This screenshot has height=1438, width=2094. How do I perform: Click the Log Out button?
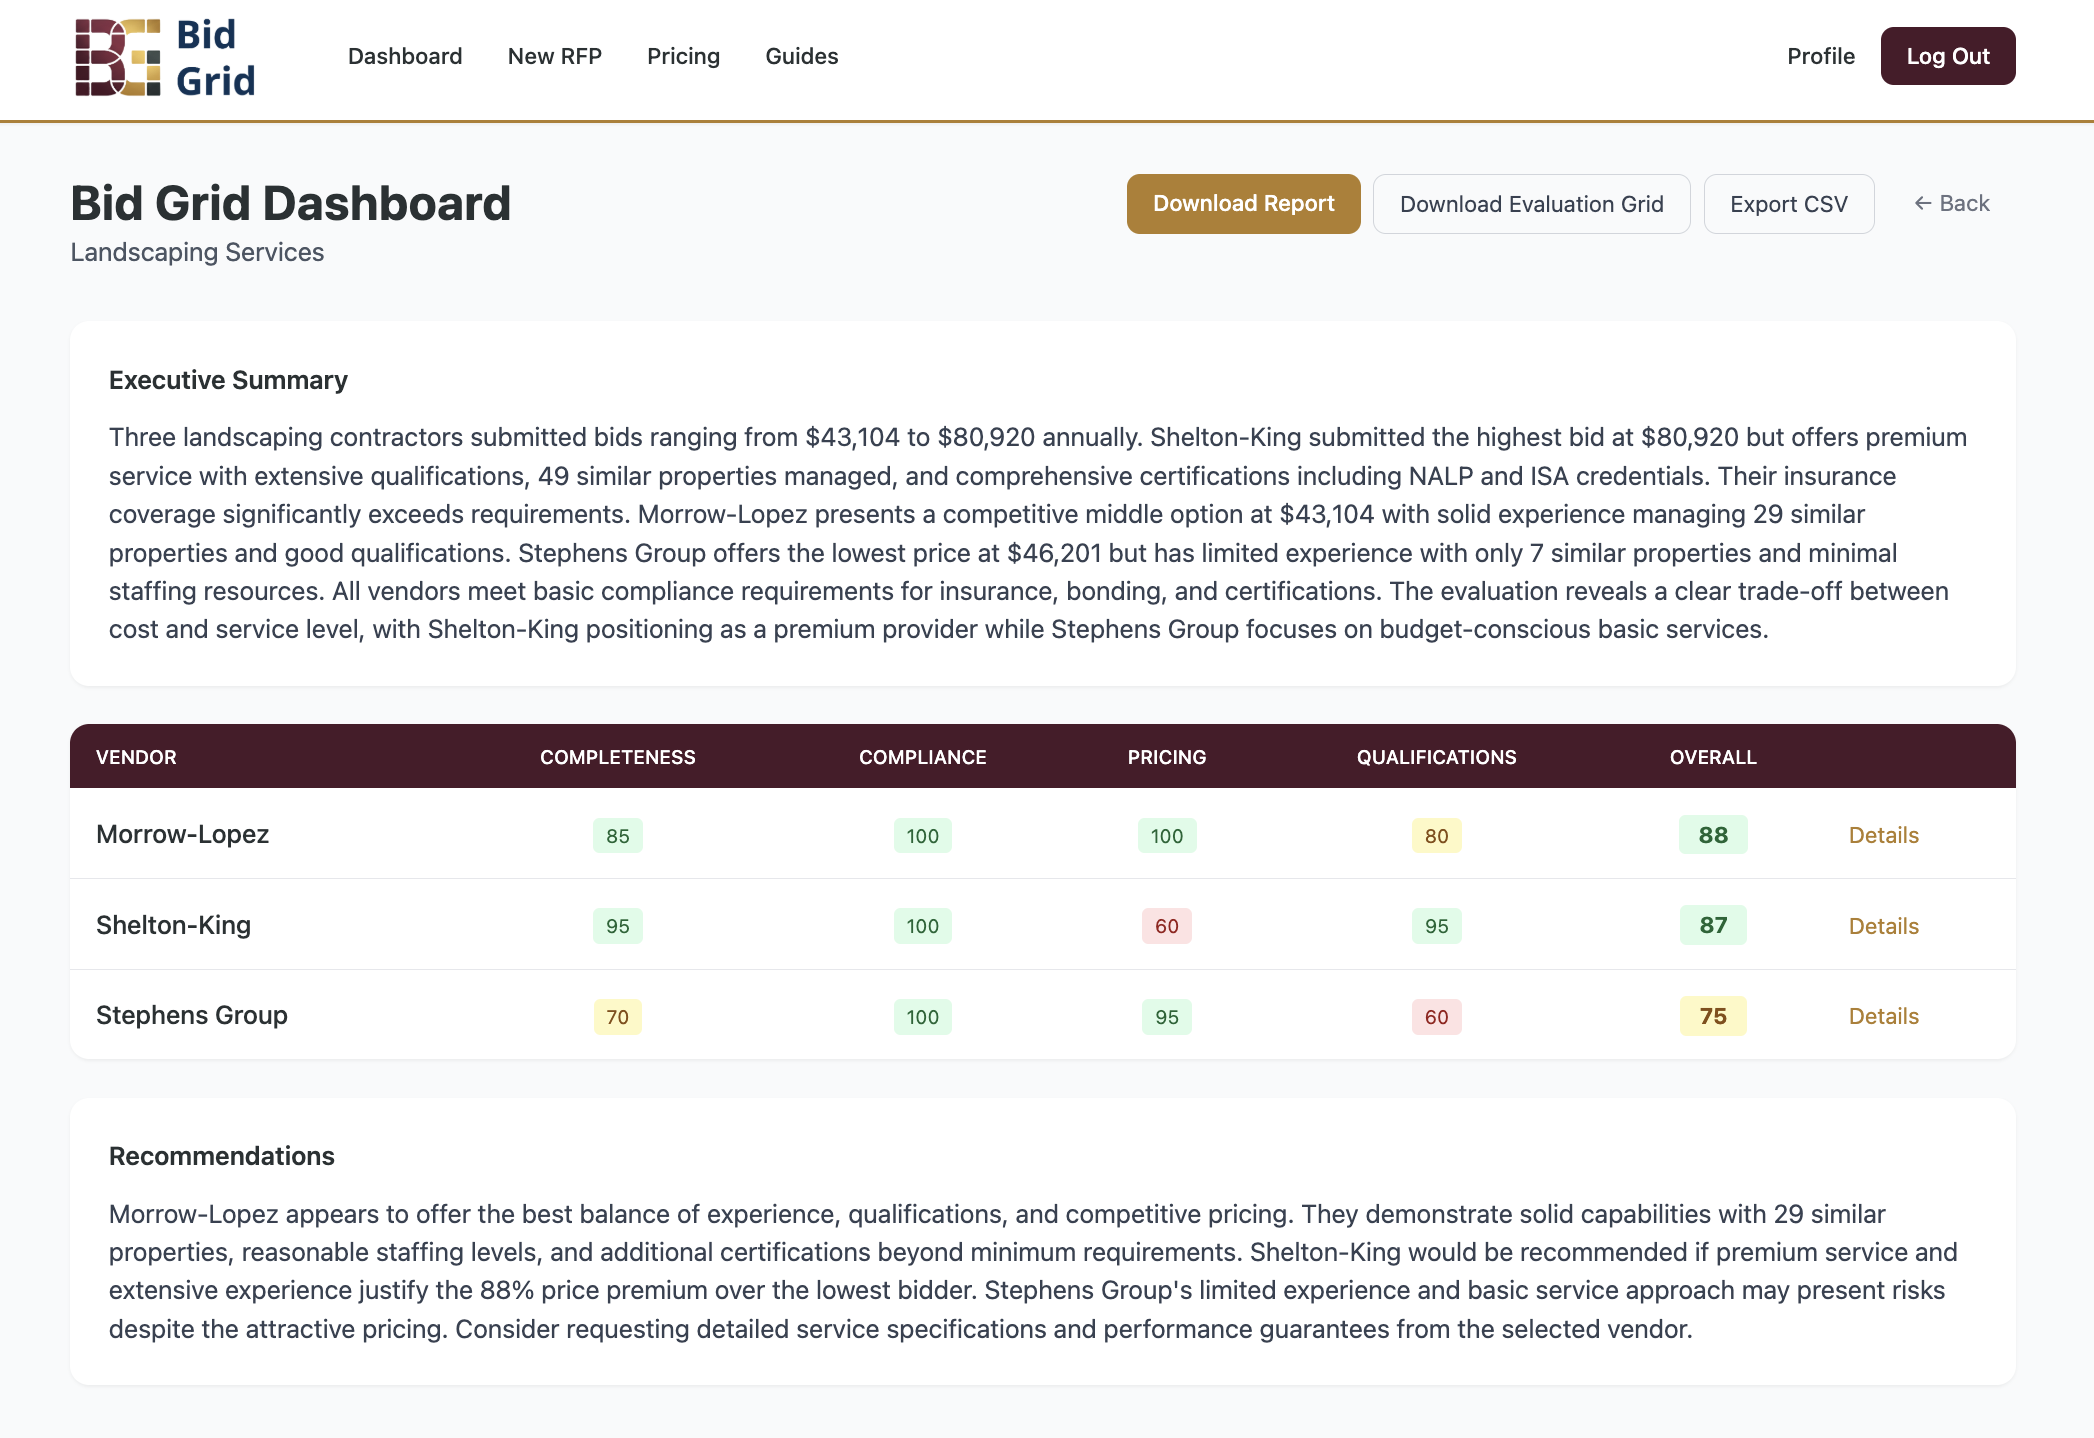[1947, 56]
